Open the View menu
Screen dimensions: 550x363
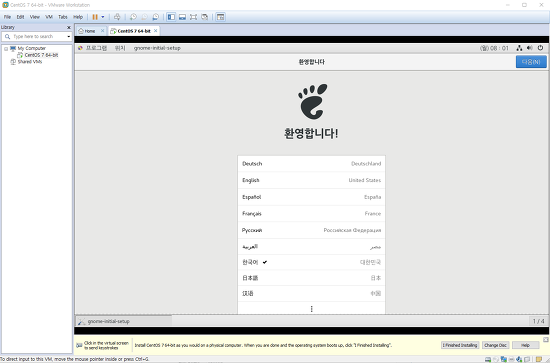pyautogui.click(x=35, y=17)
